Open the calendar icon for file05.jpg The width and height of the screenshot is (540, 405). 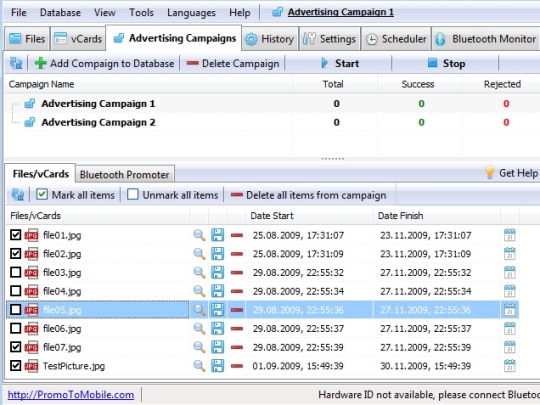[510, 310]
